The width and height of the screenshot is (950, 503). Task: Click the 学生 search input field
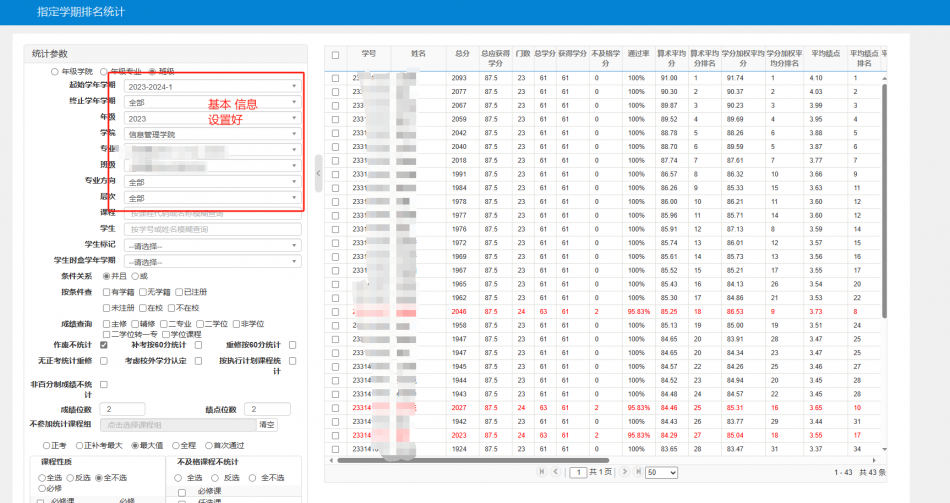pos(213,229)
